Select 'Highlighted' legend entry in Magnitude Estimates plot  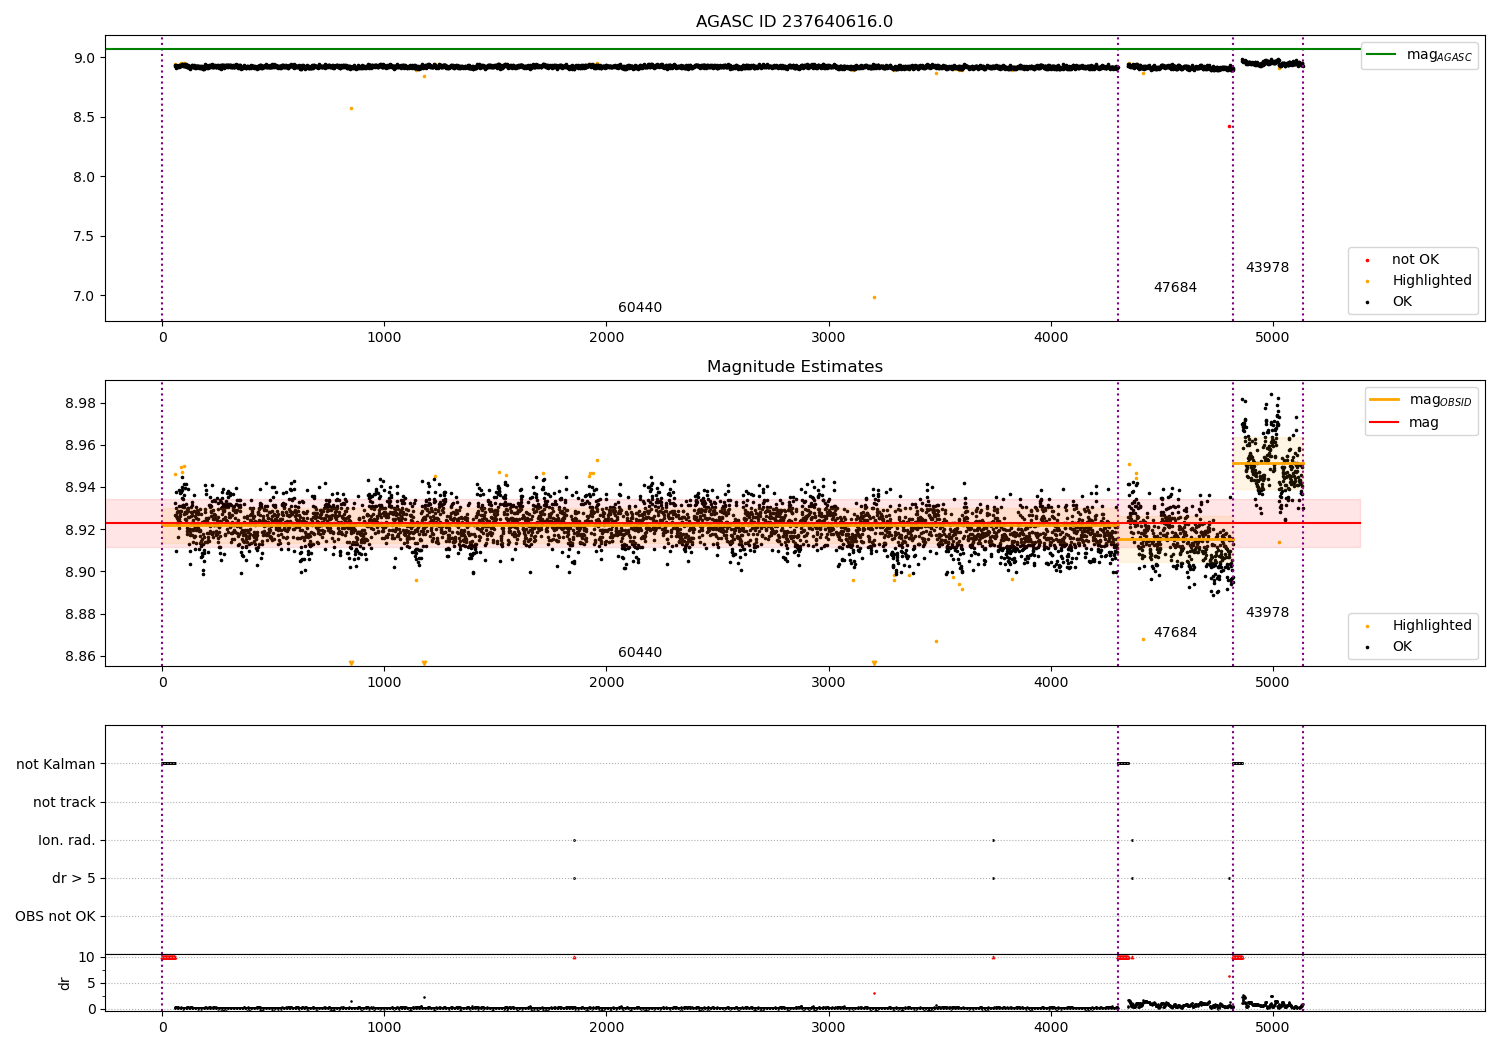(1432, 626)
